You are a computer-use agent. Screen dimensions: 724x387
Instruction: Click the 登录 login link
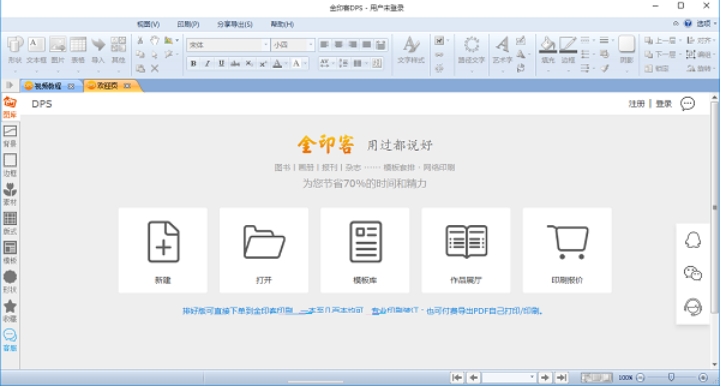[x=664, y=104]
